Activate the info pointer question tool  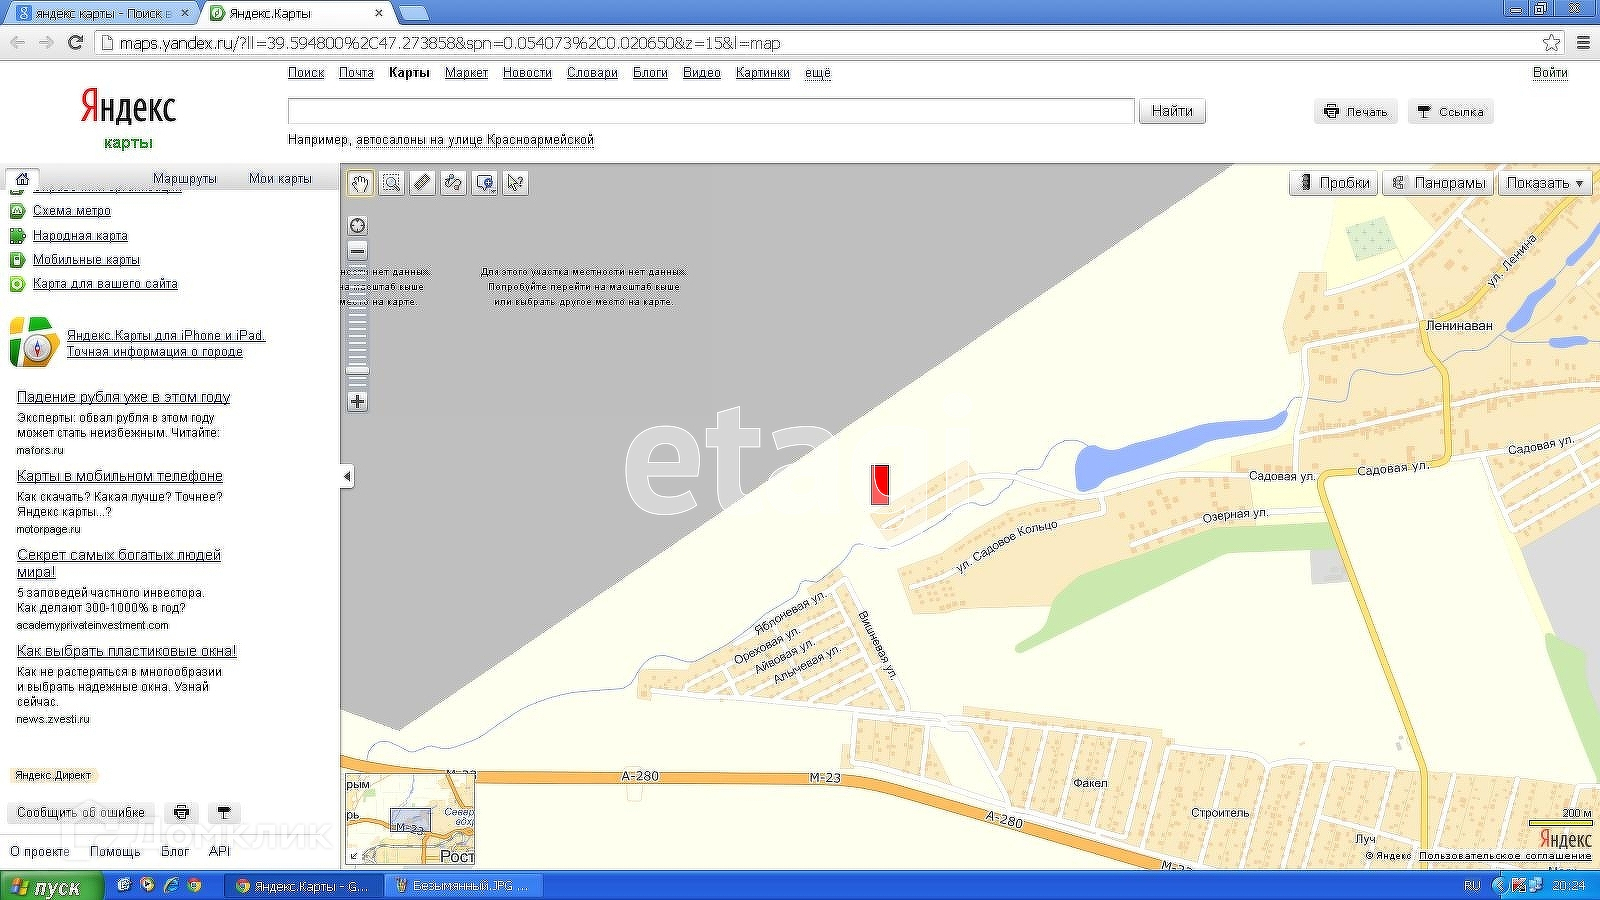pyautogui.click(x=515, y=183)
